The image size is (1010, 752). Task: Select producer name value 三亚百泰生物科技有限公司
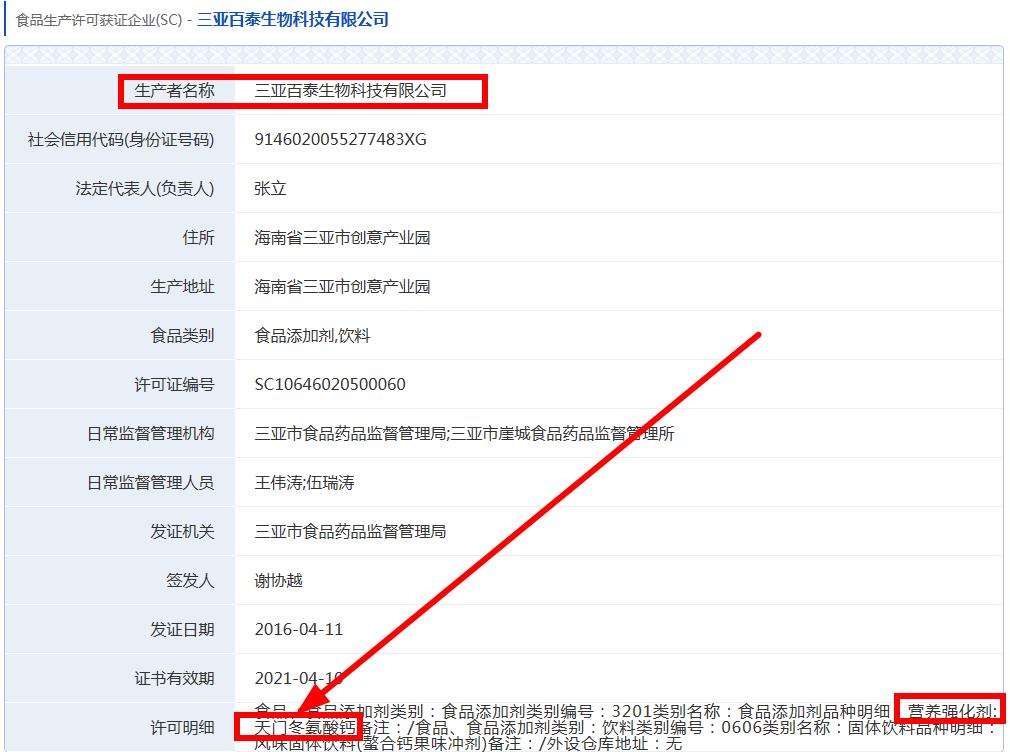pos(350,91)
